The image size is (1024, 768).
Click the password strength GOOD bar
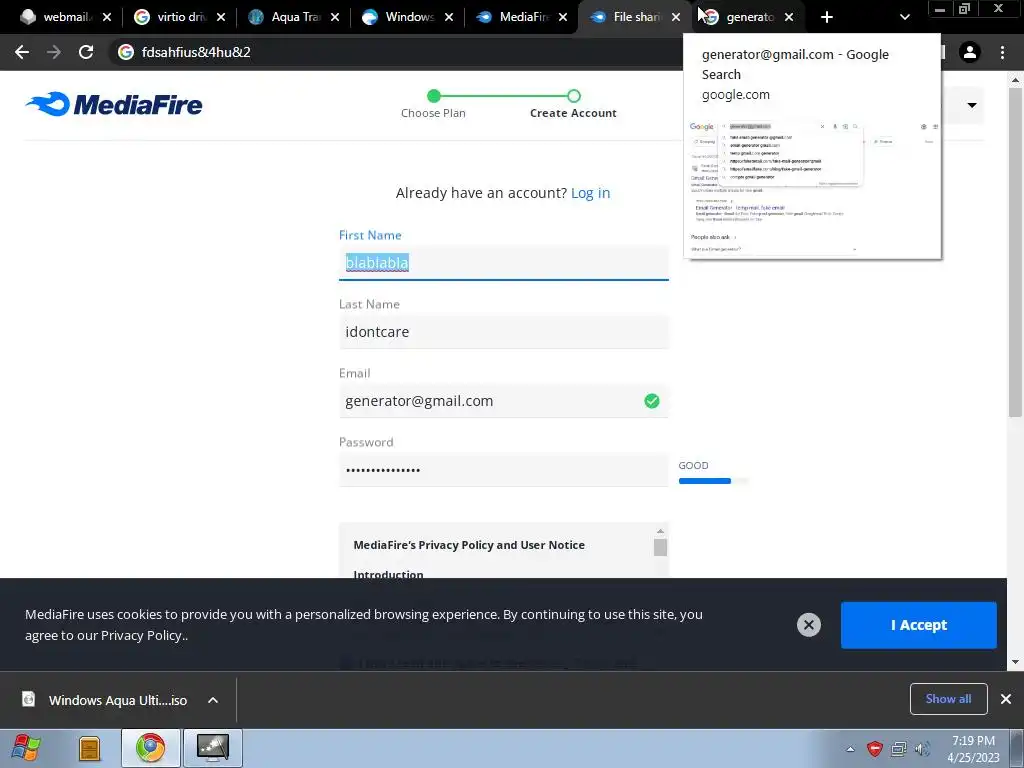[x=713, y=481]
